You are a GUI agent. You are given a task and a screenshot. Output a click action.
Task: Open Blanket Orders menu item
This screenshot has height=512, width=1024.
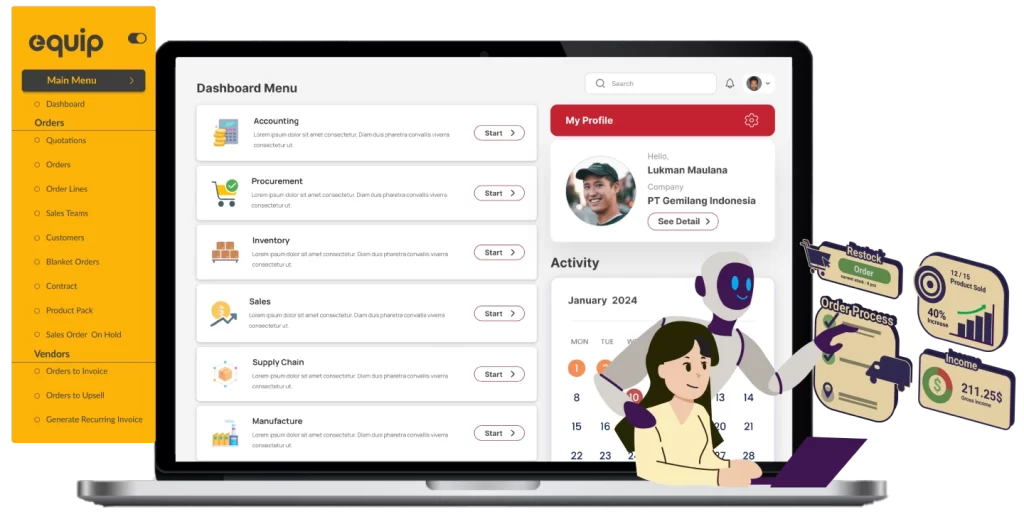point(73,262)
